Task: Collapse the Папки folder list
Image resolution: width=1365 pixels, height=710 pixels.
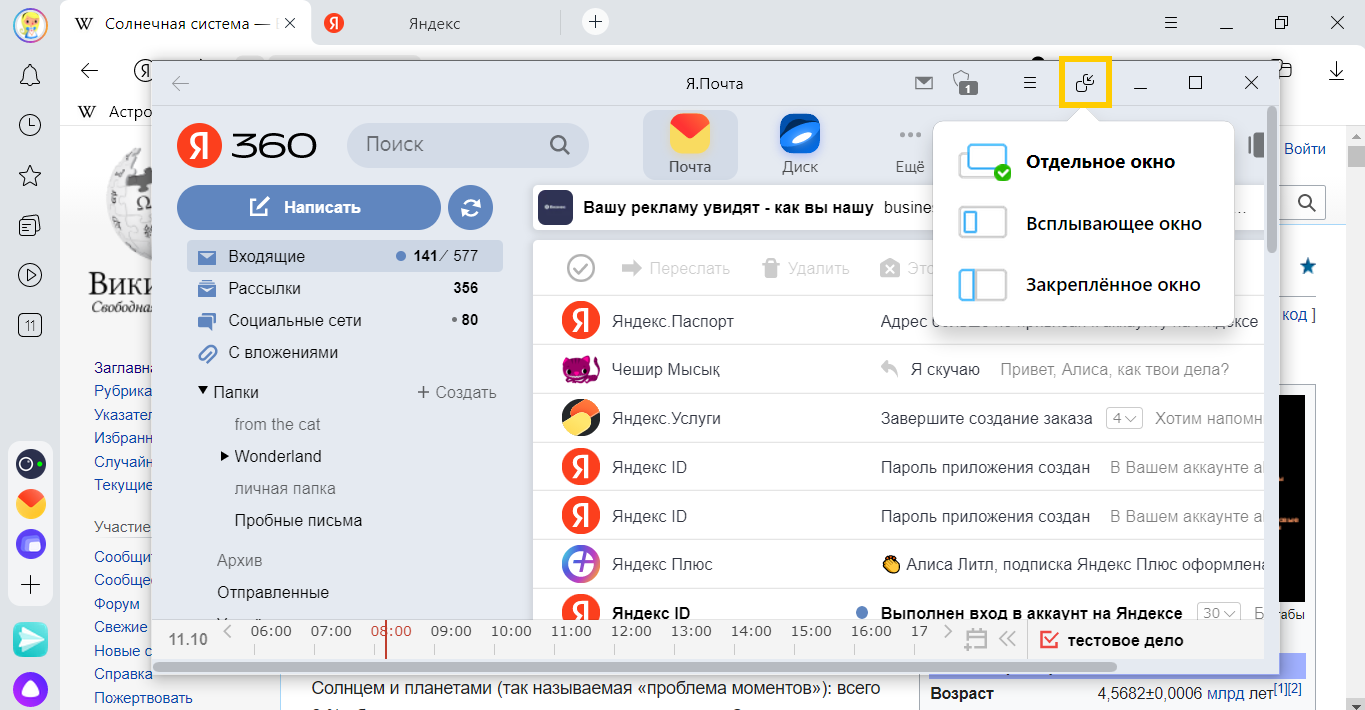Action: 203,392
